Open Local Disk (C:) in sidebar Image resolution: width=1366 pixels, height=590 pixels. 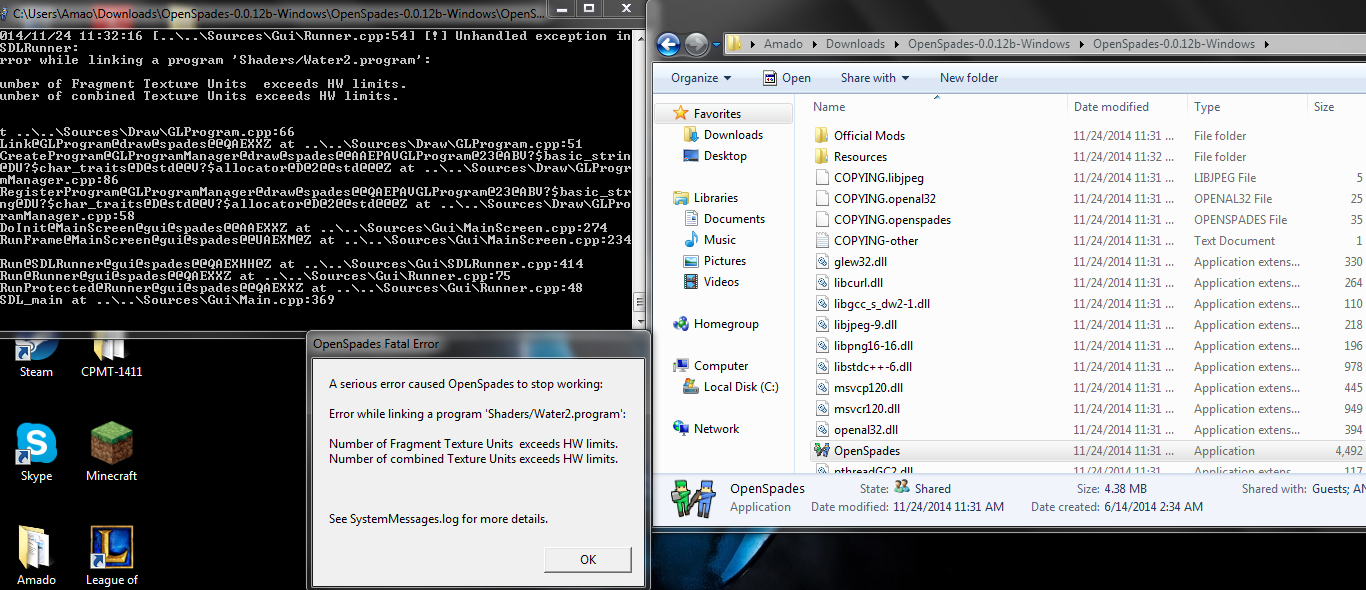click(x=741, y=387)
